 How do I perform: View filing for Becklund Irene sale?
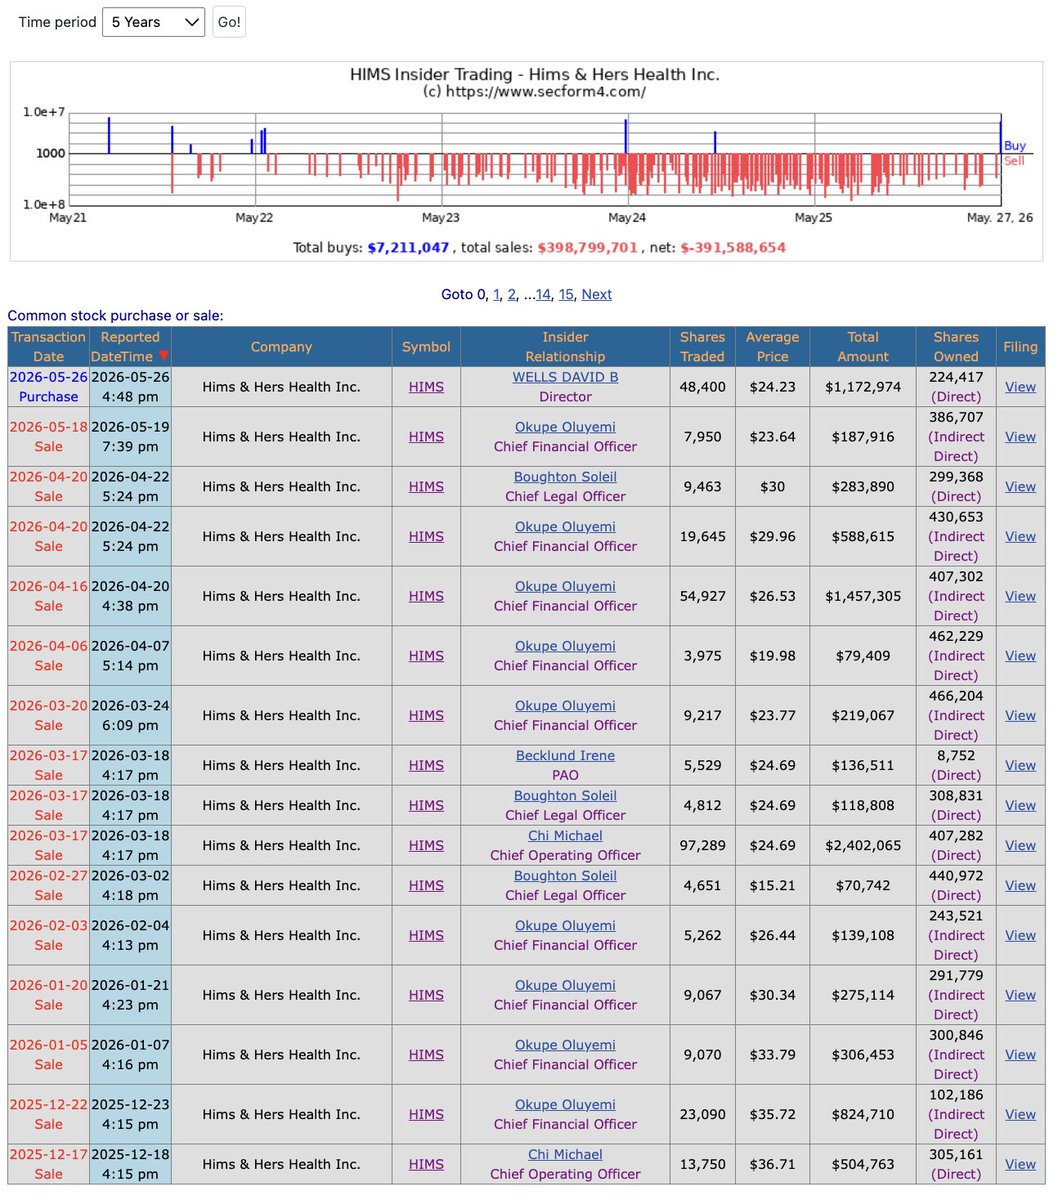pyautogui.click(x=1020, y=765)
